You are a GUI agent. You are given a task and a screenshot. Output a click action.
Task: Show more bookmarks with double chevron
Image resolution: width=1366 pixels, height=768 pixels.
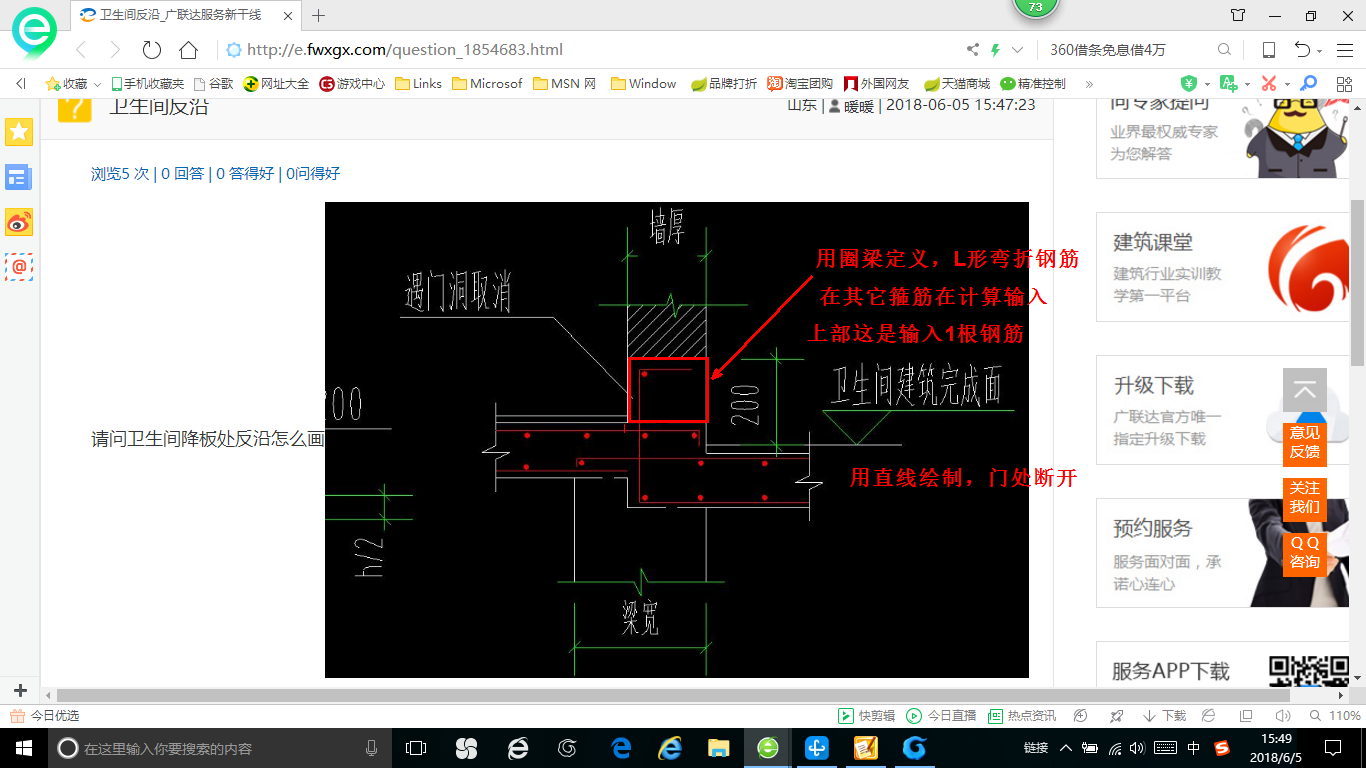(1089, 84)
